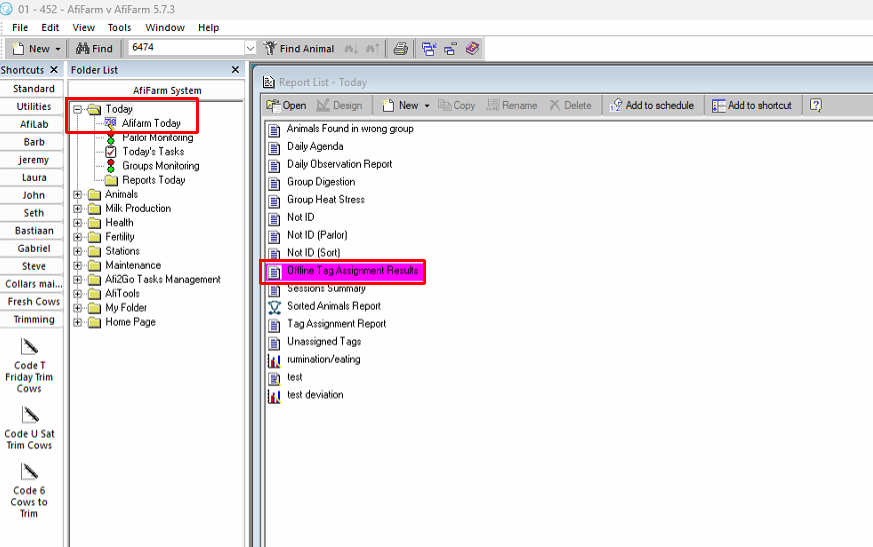This screenshot has width=873, height=547.
Task: Open the Tools menu
Action: 119,27
